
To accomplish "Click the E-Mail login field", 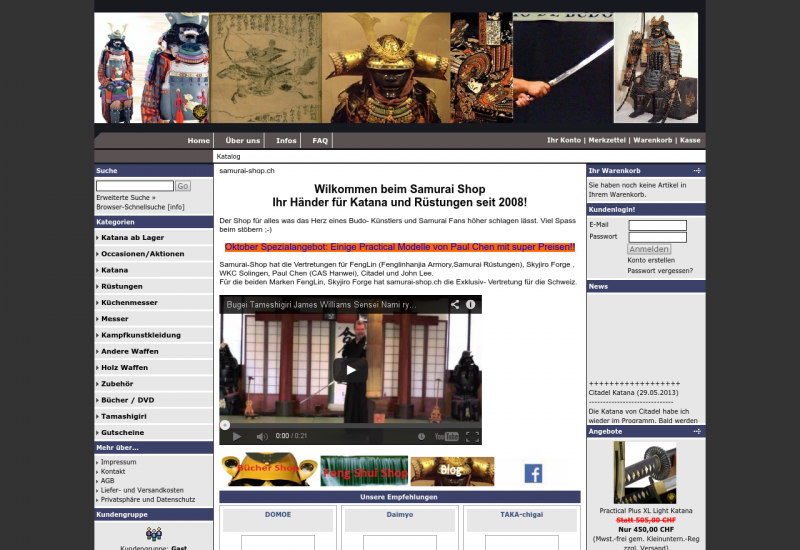I will 657,225.
